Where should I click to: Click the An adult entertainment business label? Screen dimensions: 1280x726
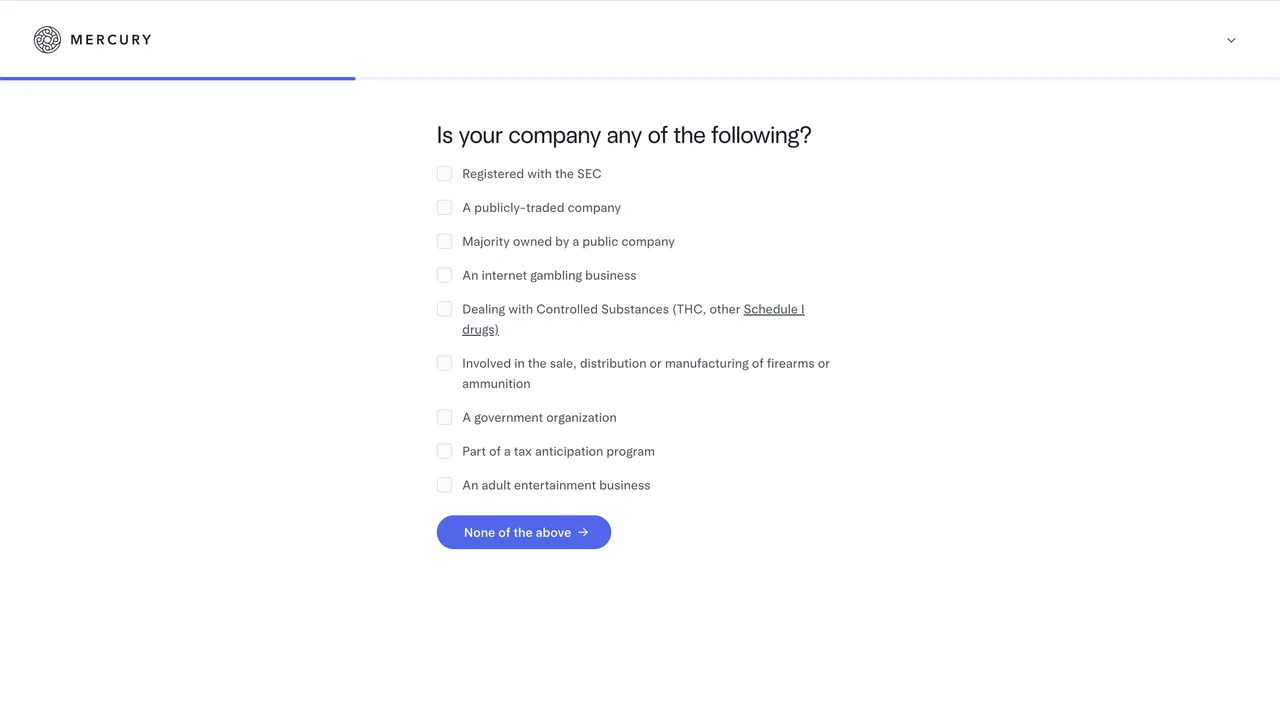coord(556,486)
